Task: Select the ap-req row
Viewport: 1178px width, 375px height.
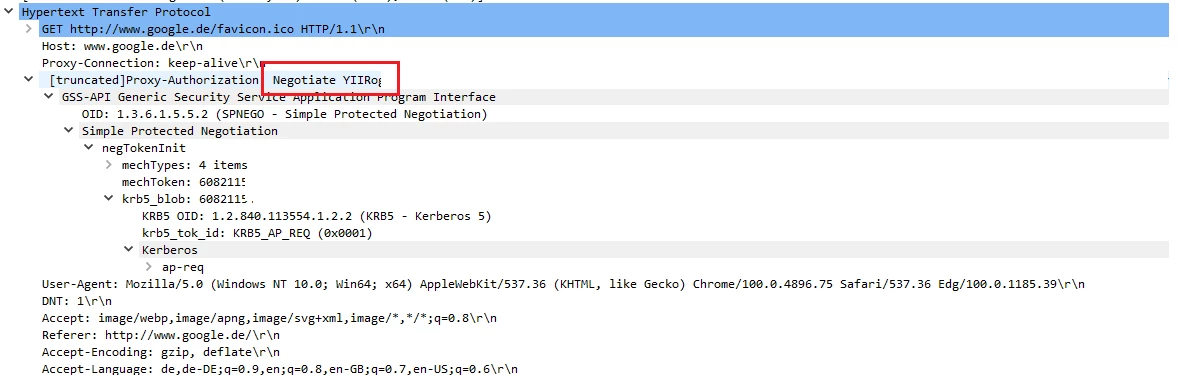Action: (x=183, y=267)
